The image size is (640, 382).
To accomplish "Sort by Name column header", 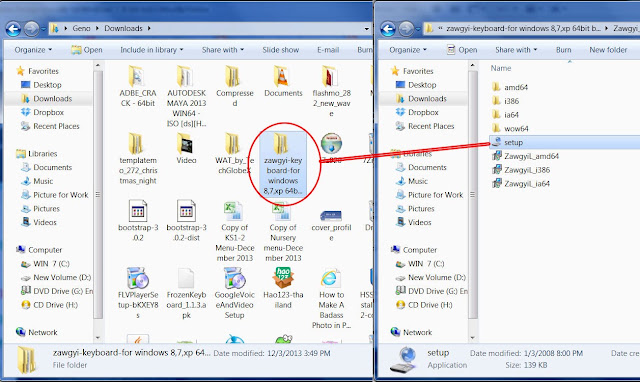I will [x=501, y=68].
